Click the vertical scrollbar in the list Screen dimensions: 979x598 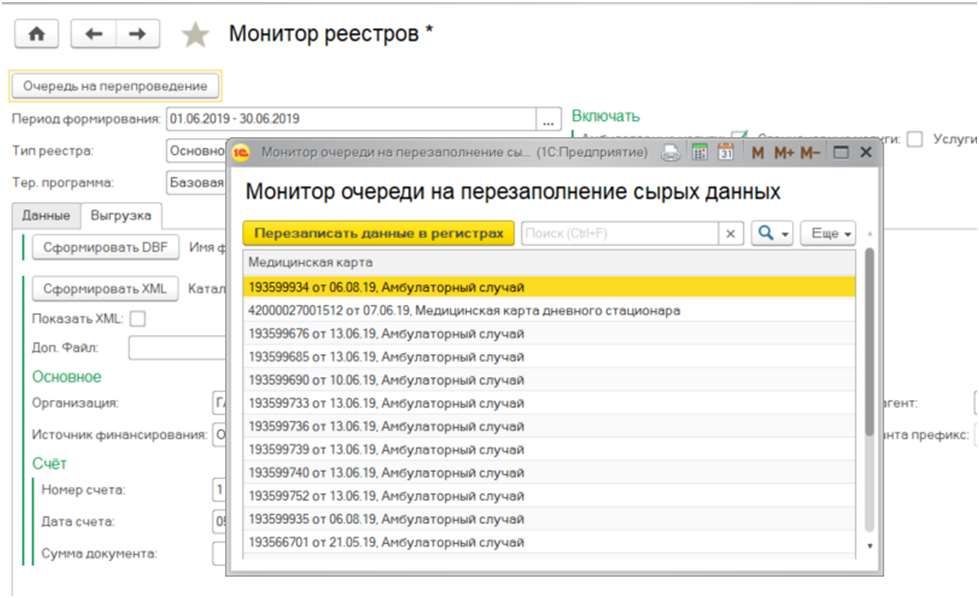(868, 342)
